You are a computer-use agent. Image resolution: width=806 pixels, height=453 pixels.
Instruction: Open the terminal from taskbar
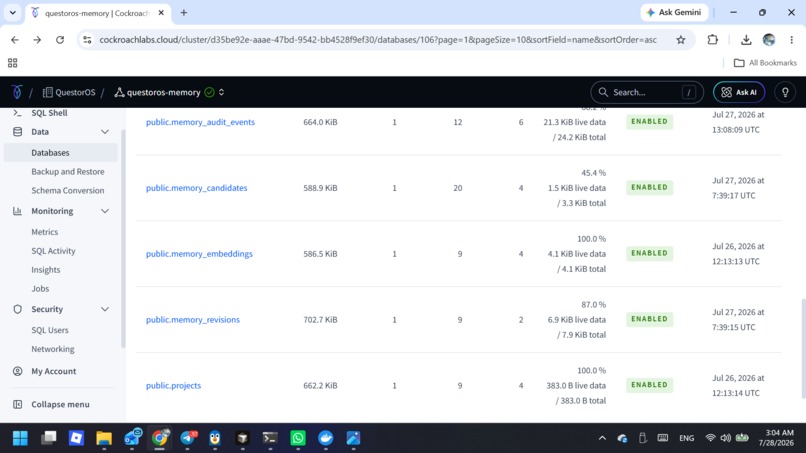[270, 438]
